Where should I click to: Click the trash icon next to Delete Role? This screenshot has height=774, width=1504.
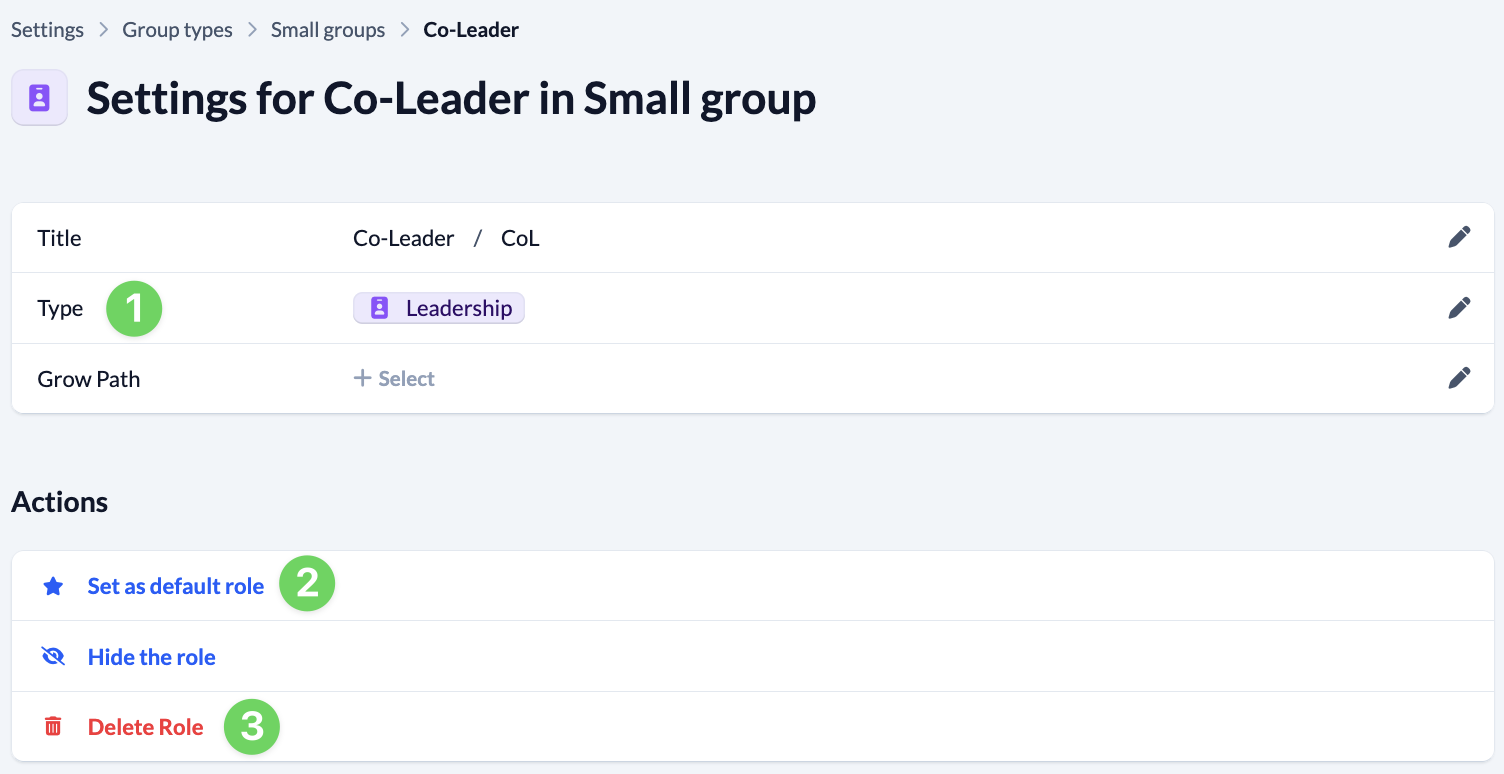pos(53,726)
